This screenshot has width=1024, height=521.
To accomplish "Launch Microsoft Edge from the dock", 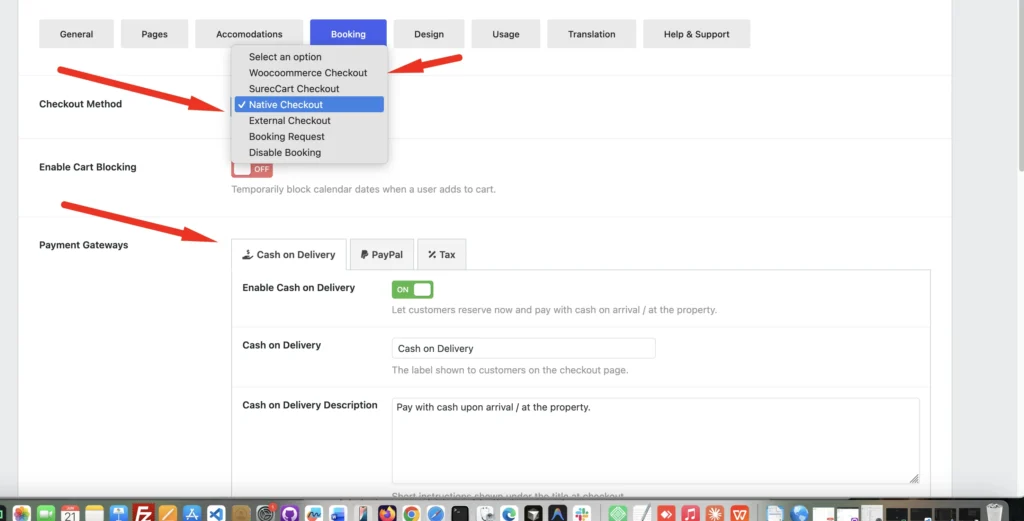I will coord(509,513).
